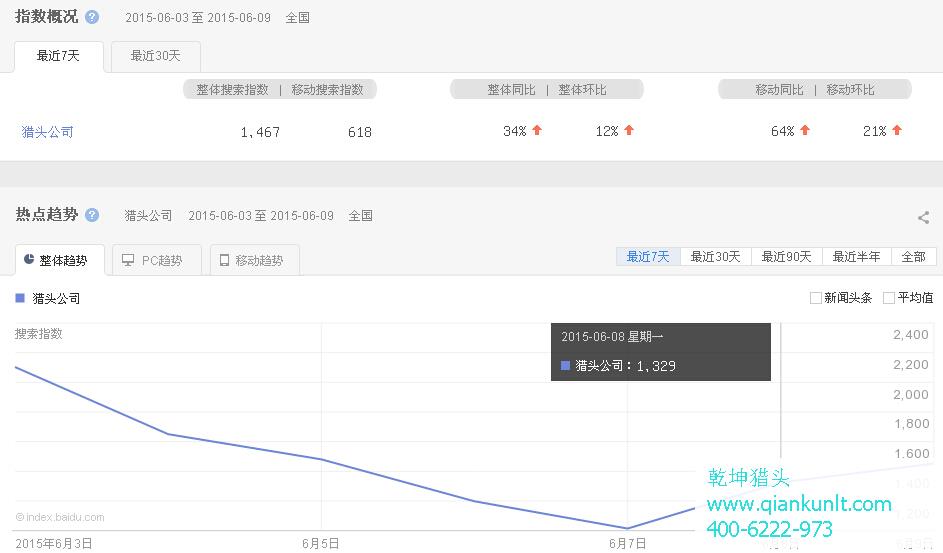The image size is (943, 553).
Task: Click the monitor icon on PC趋势 tab
Action: [128, 260]
